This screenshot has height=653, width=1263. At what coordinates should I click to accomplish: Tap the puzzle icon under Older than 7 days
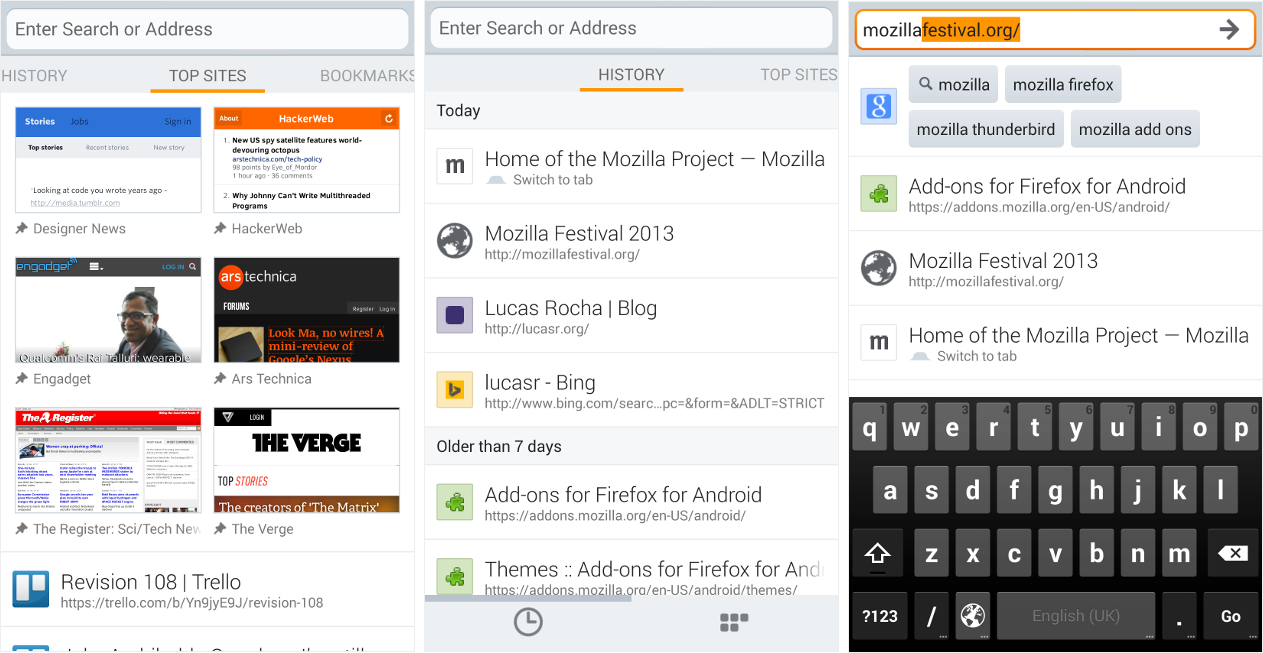click(455, 502)
